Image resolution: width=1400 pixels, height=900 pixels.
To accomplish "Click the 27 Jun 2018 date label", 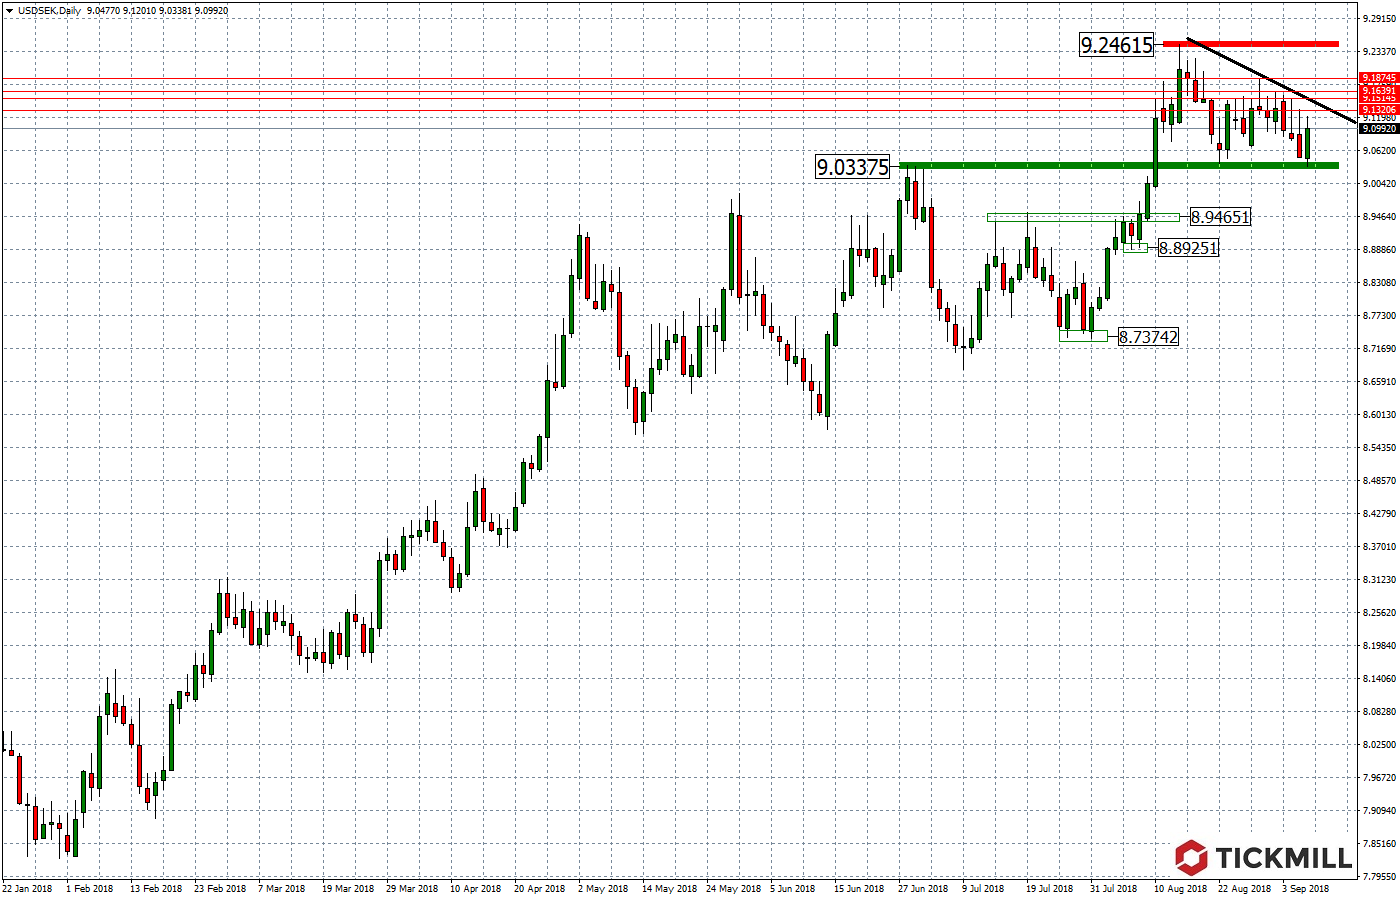I will [x=923, y=888].
